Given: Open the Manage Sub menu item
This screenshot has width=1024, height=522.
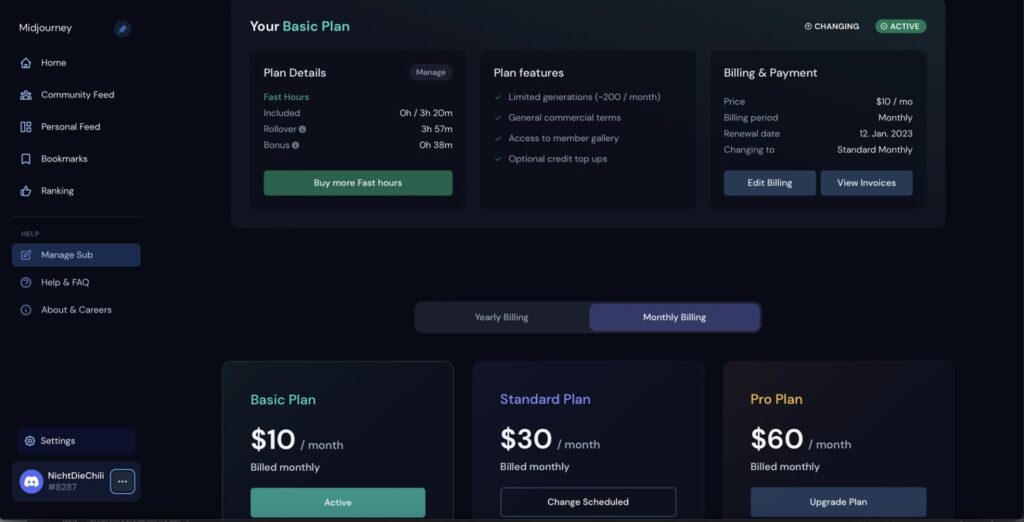Looking at the screenshot, I should 76,255.
